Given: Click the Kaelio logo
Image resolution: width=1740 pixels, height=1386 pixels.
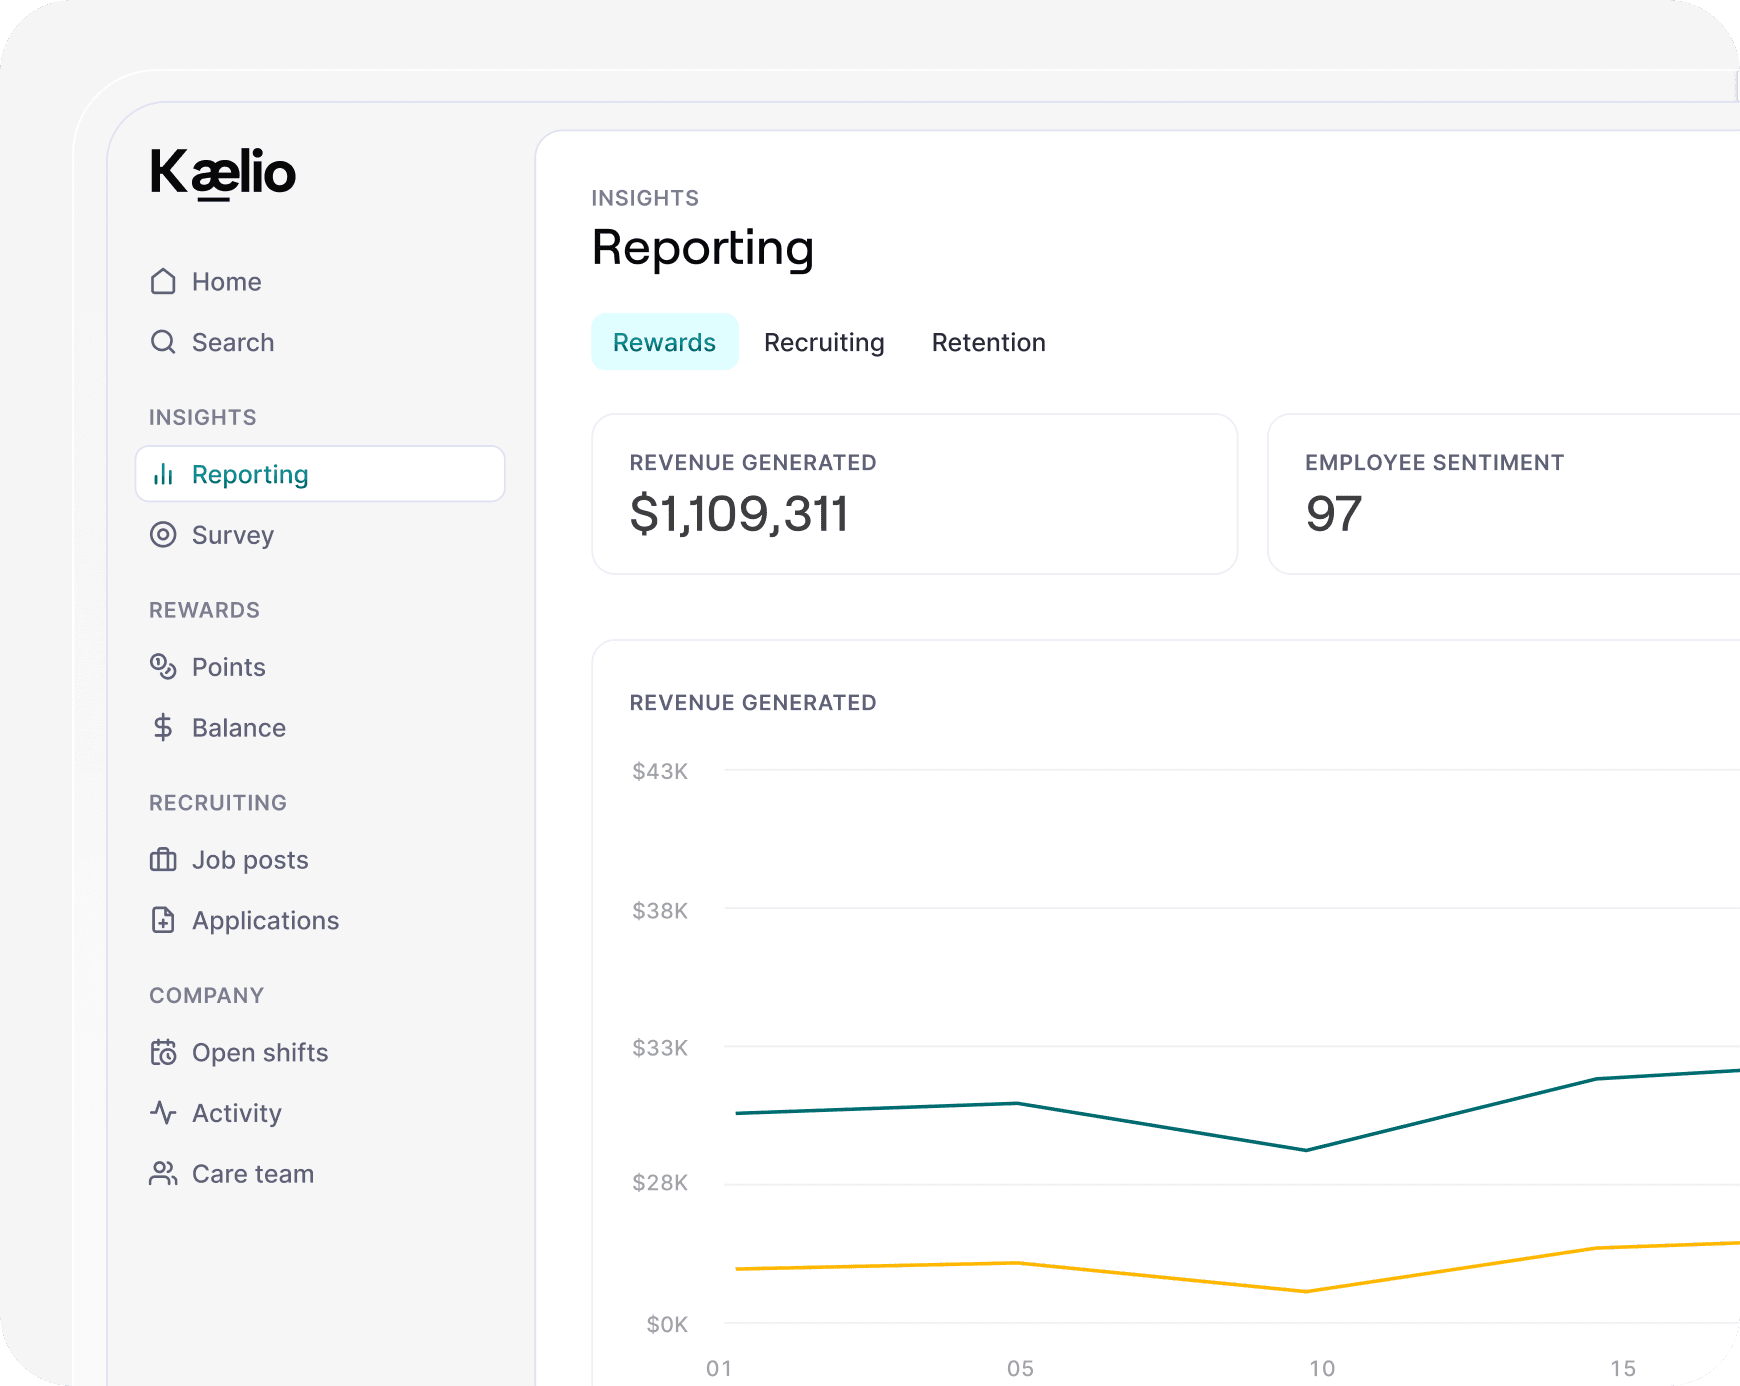Looking at the screenshot, I should tap(222, 173).
